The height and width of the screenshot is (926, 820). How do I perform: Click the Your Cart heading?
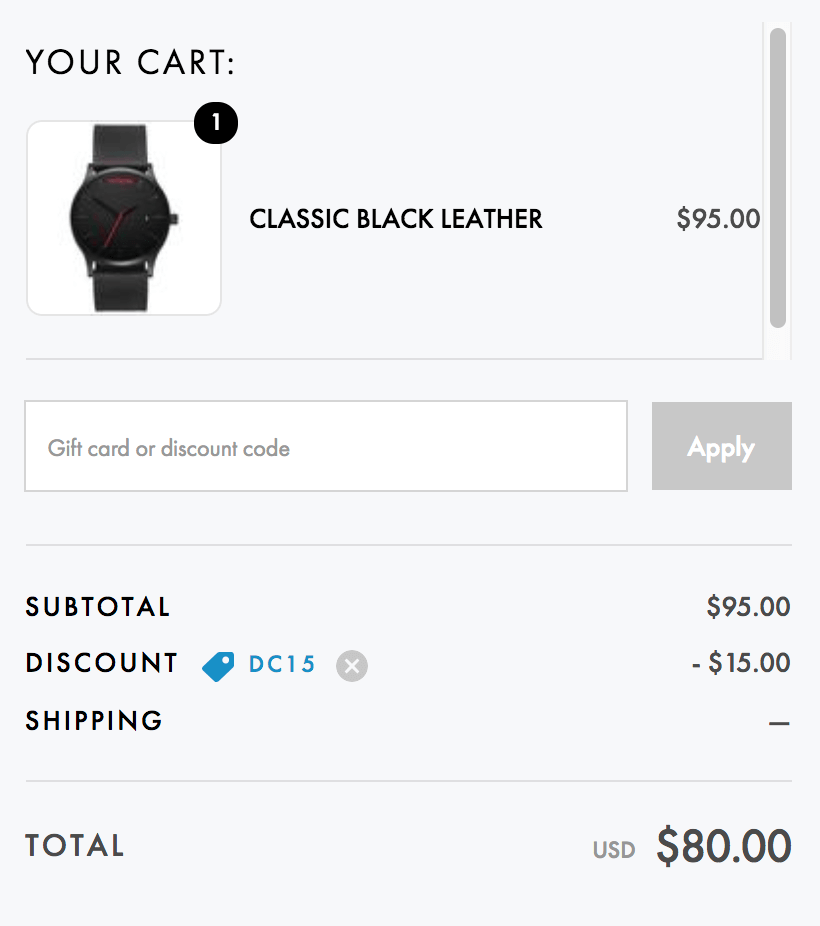tap(130, 62)
